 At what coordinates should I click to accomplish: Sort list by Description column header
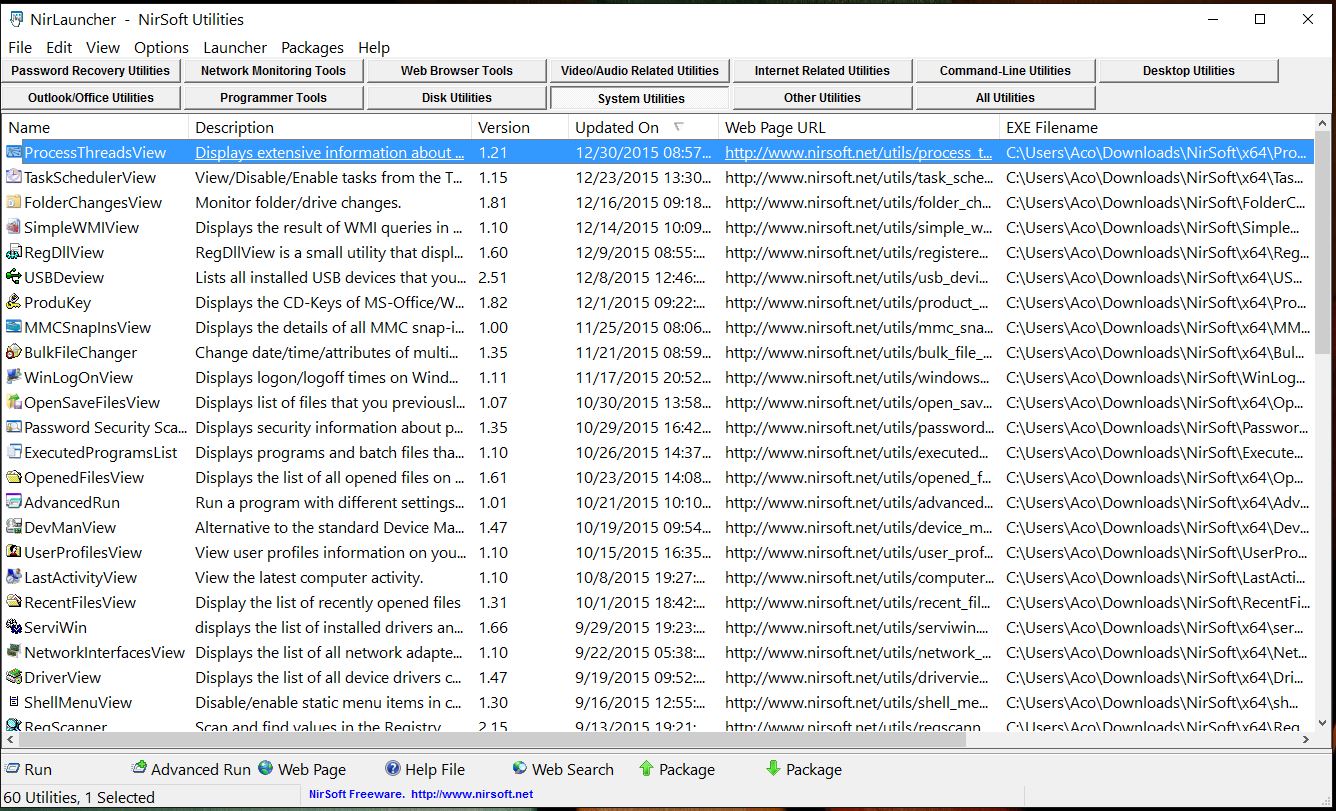[330, 127]
